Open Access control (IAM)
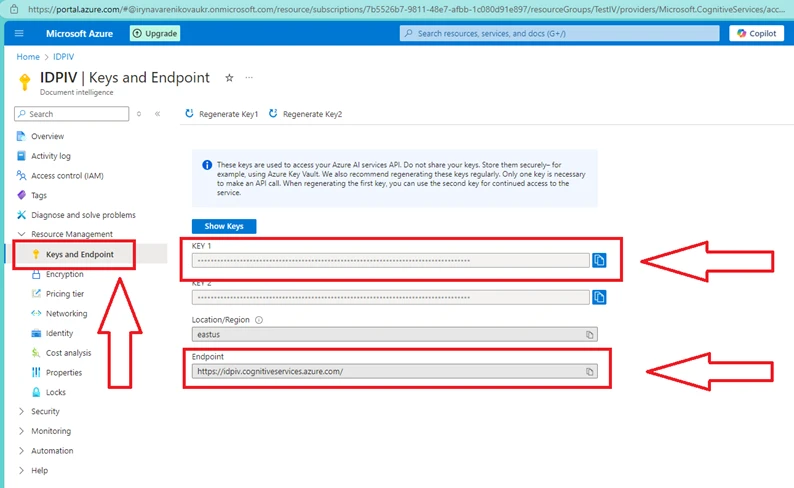 coord(67,176)
